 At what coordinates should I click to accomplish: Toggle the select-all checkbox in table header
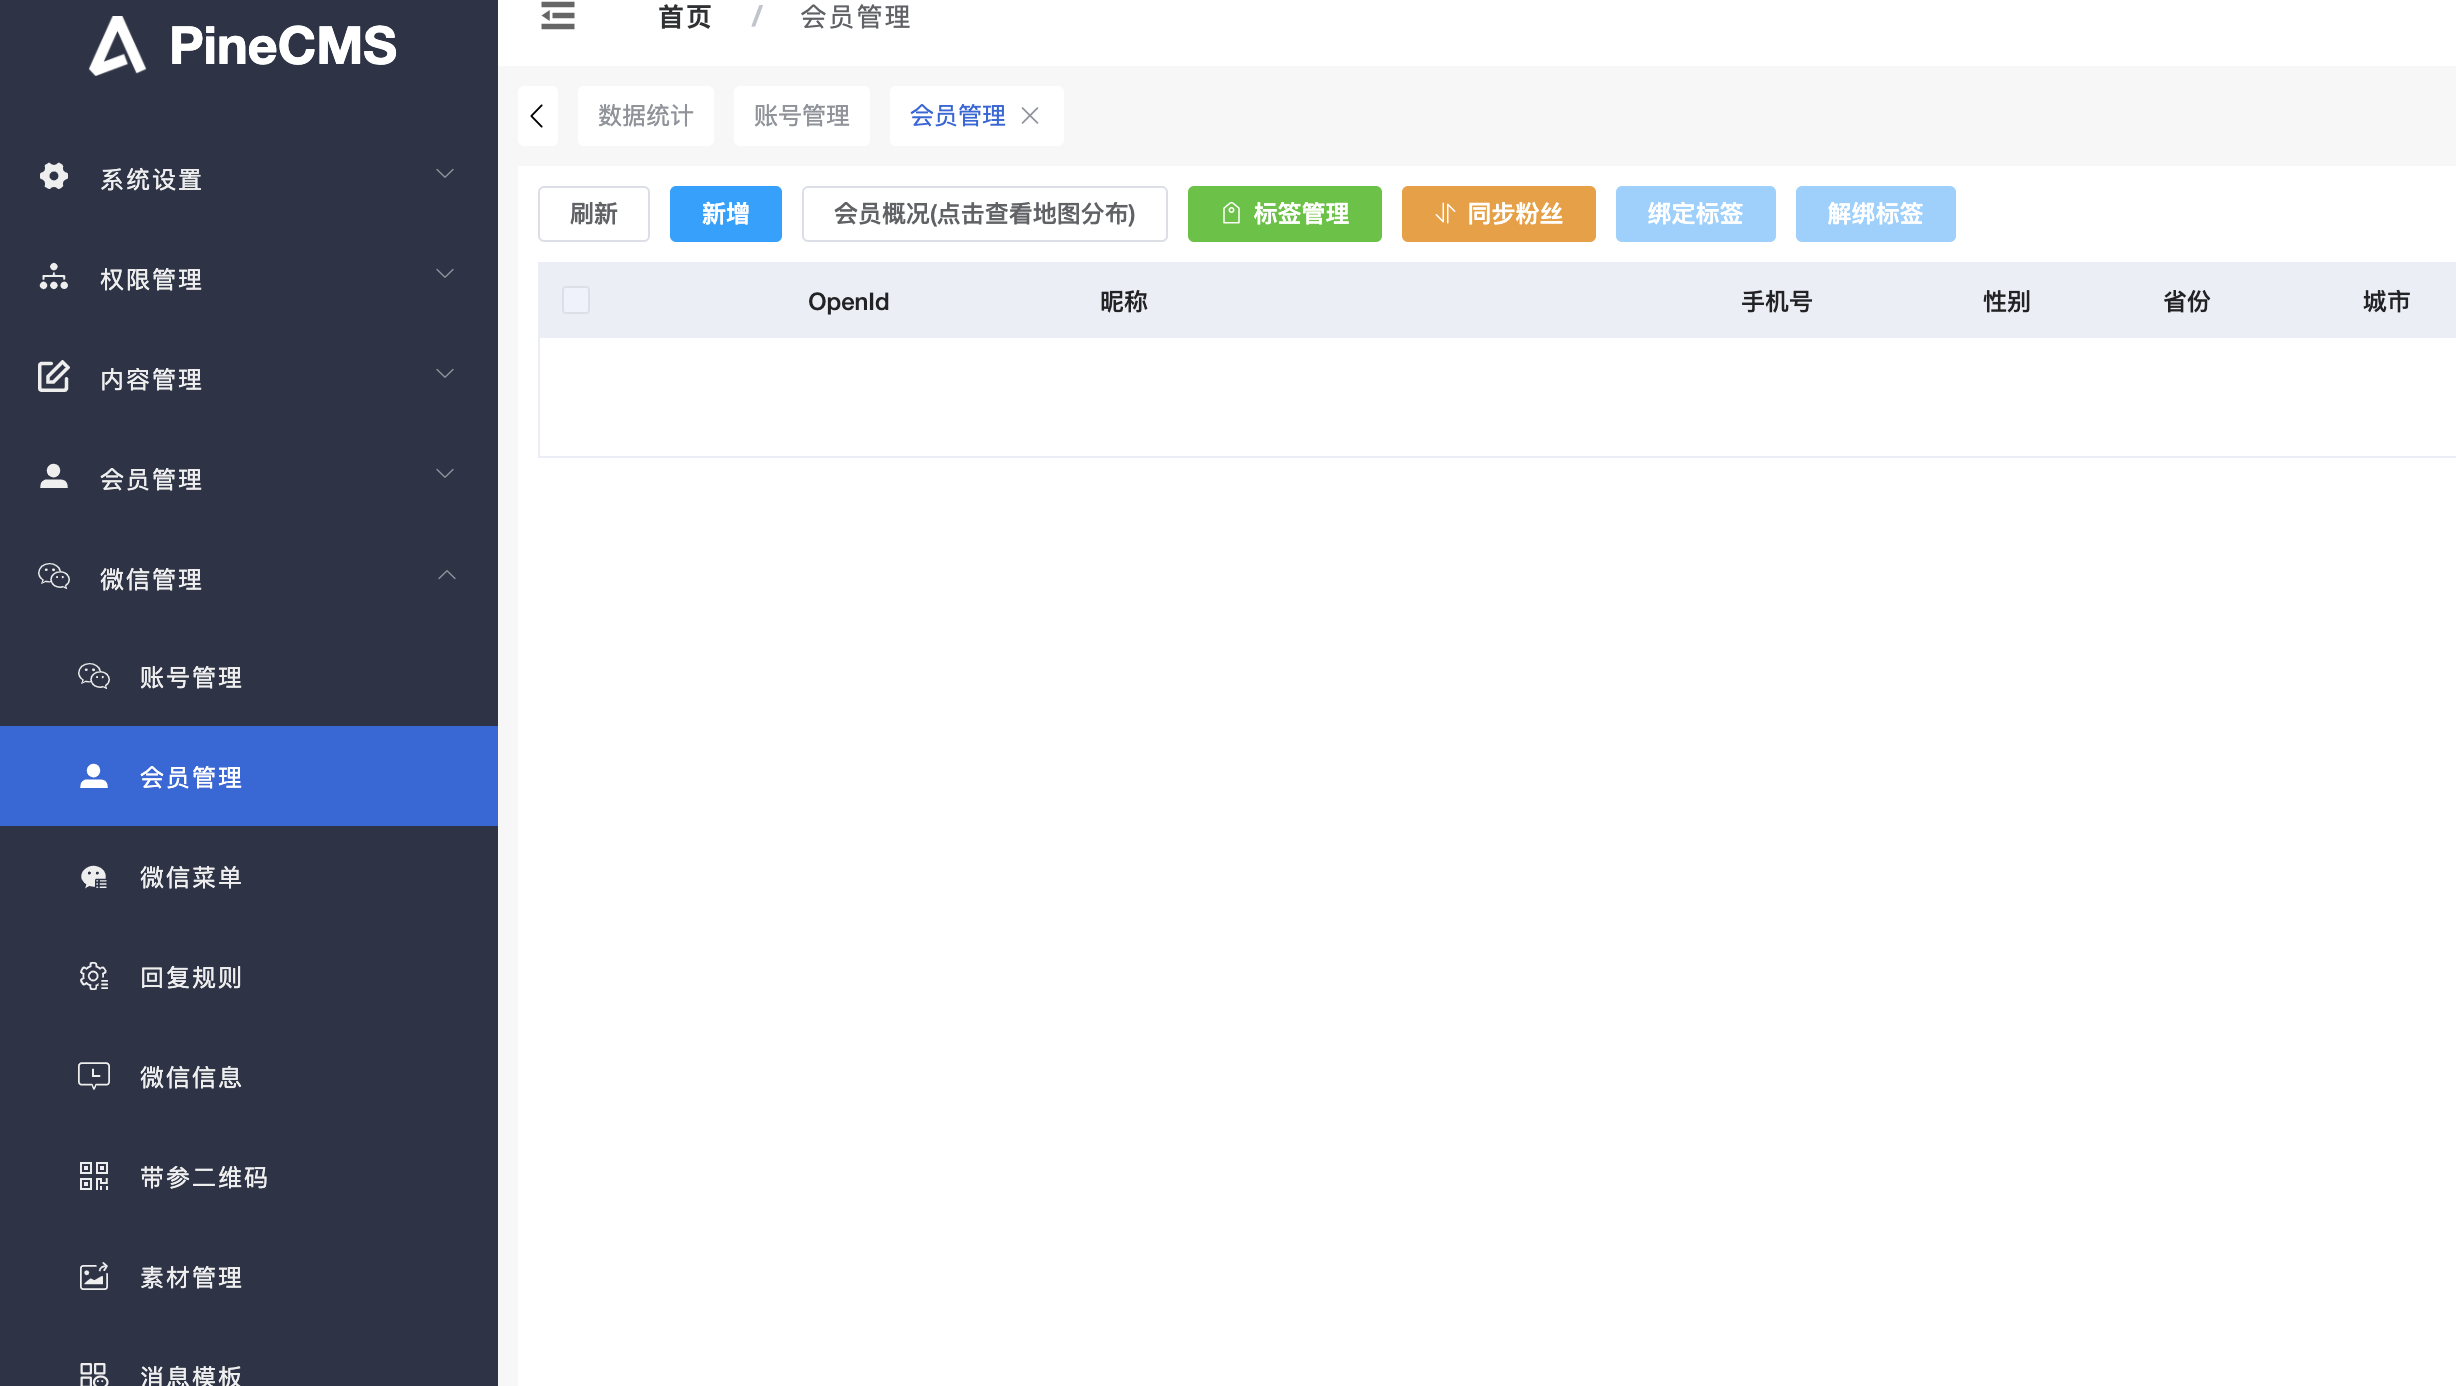tap(576, 300)
